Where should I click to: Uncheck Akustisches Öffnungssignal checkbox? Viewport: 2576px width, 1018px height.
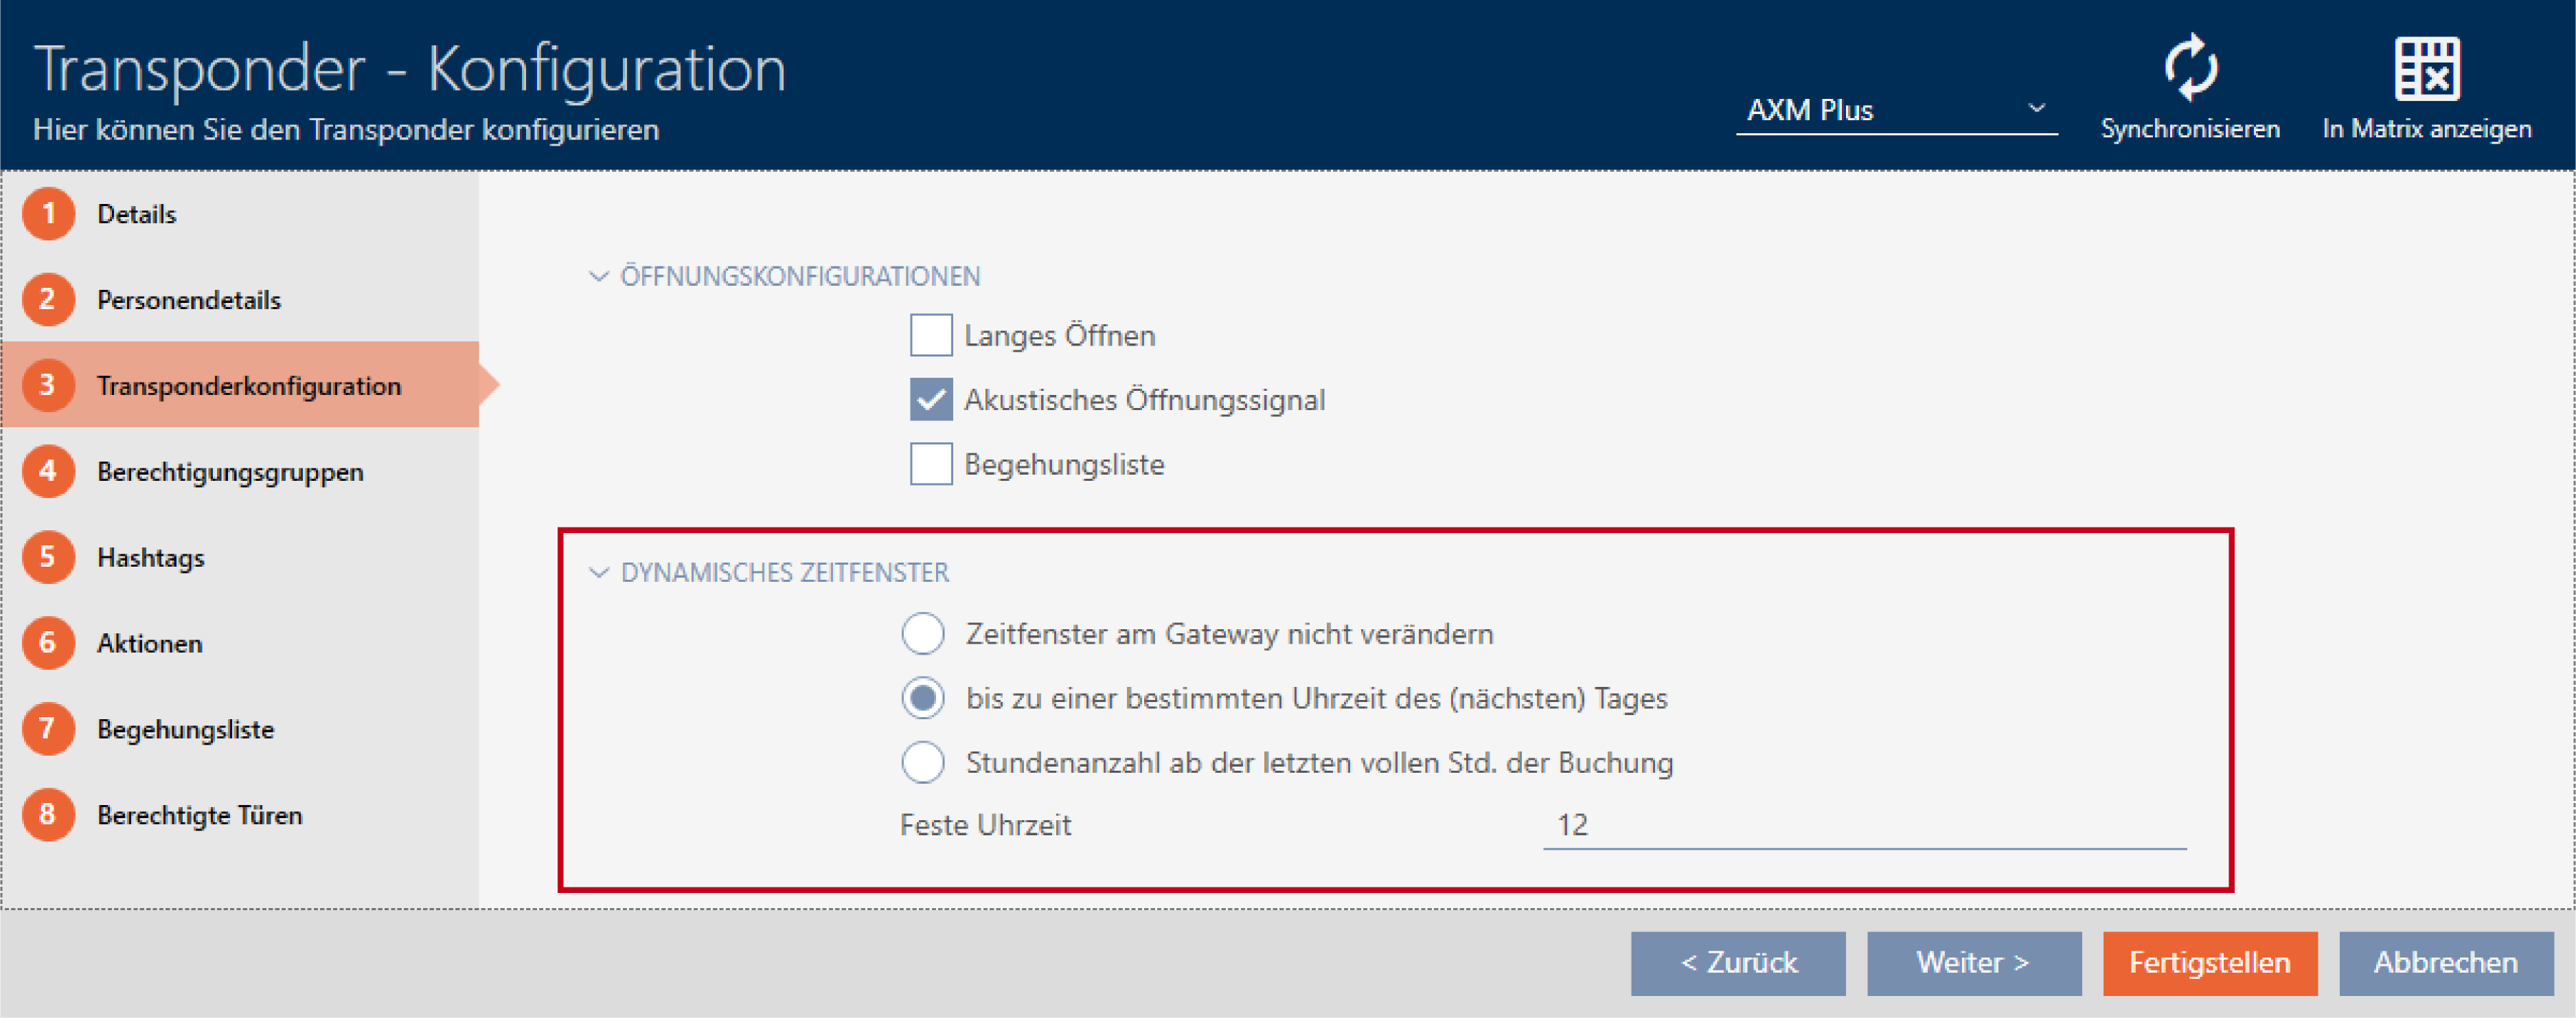(931, 400)
